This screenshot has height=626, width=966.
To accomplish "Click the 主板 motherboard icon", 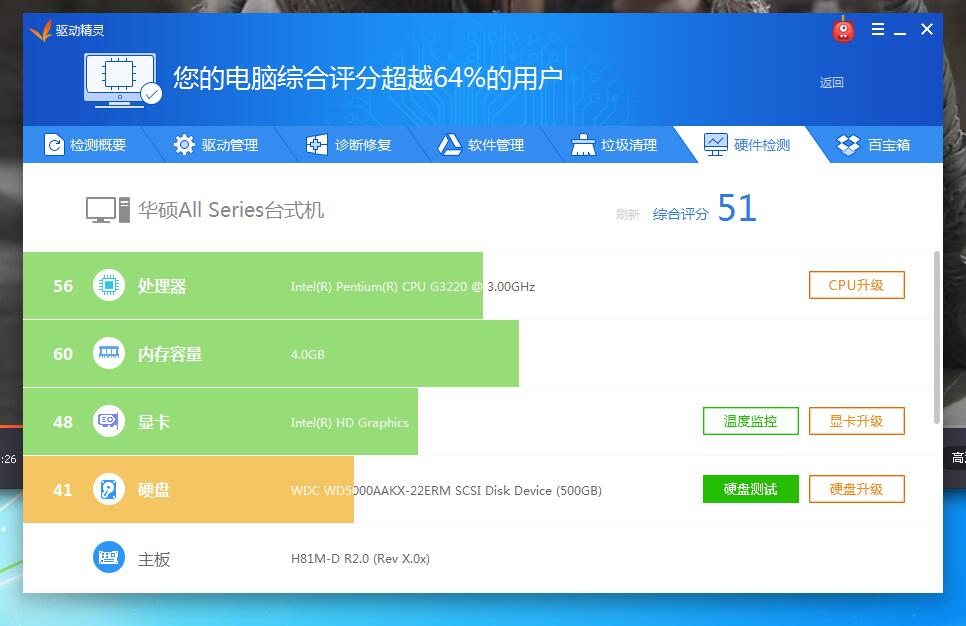I will click(109, 557).
